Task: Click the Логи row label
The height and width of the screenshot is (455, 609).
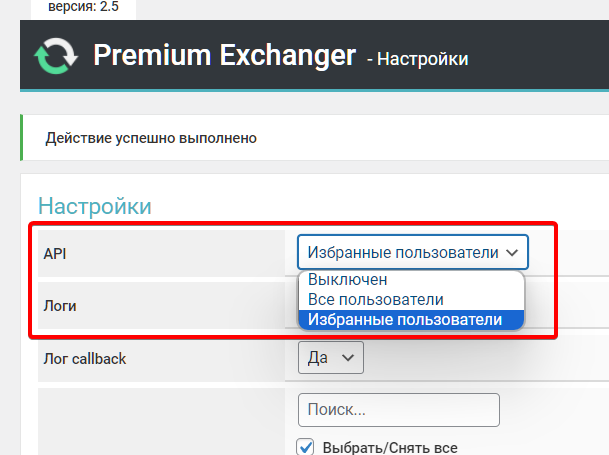Action: (60, 306)
